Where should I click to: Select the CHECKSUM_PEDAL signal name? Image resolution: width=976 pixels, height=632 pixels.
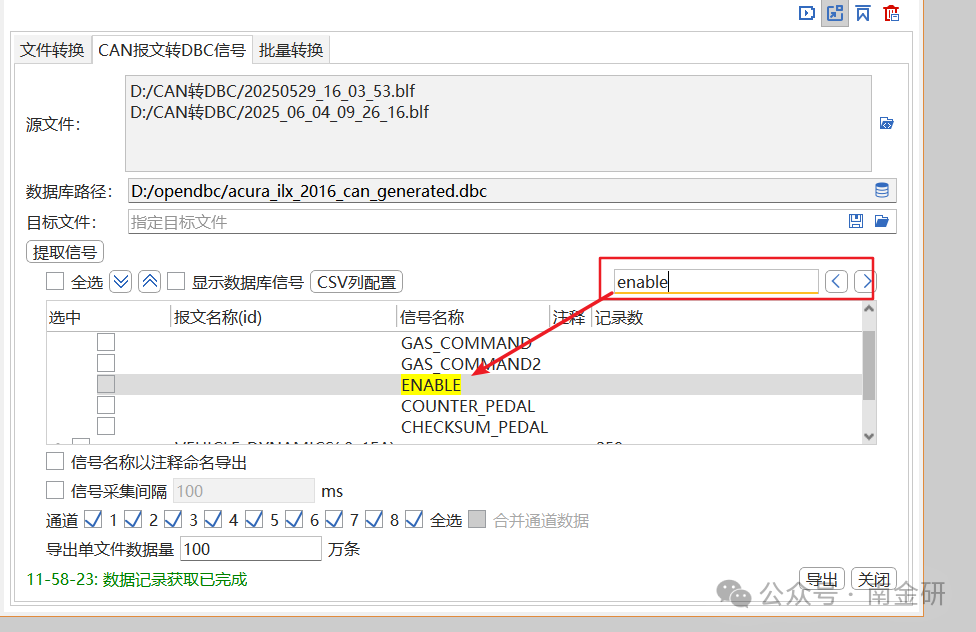click(474, 428)
